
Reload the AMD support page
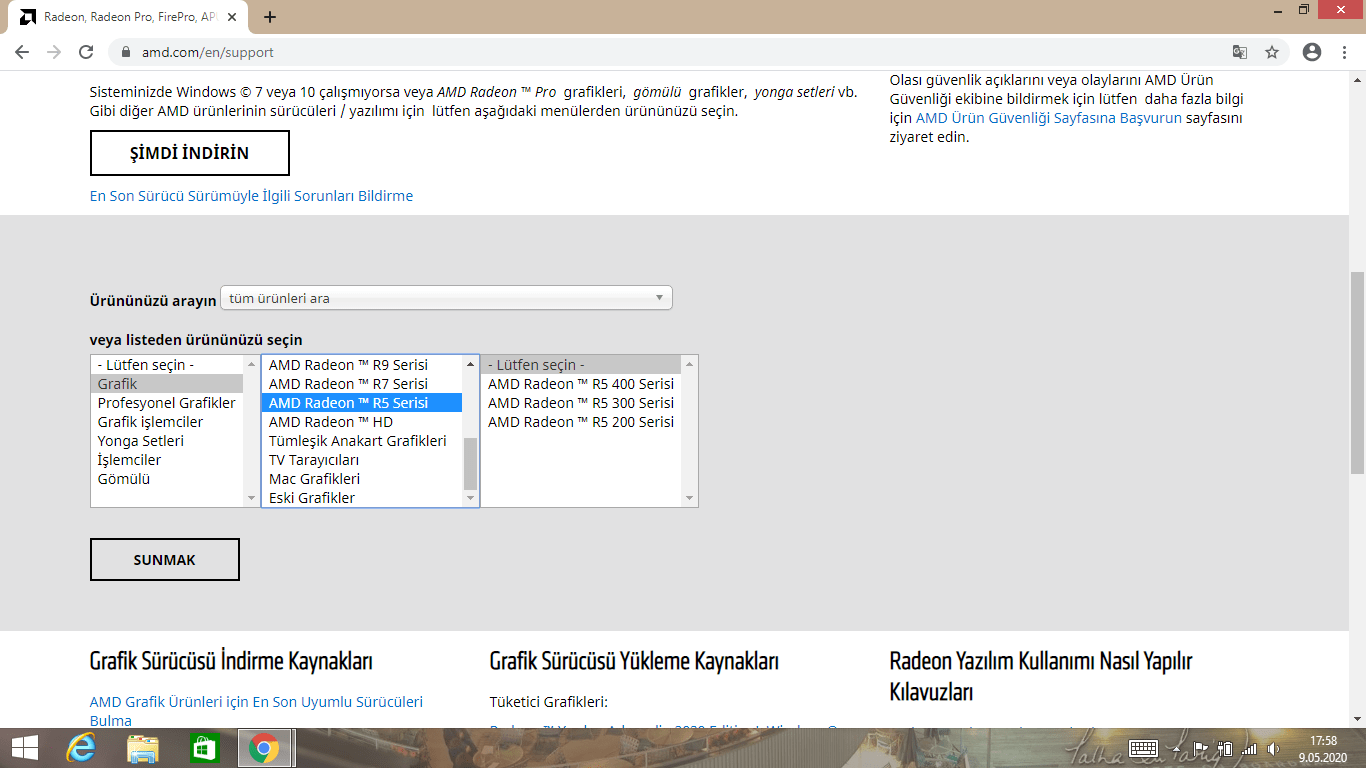[86, 52]
